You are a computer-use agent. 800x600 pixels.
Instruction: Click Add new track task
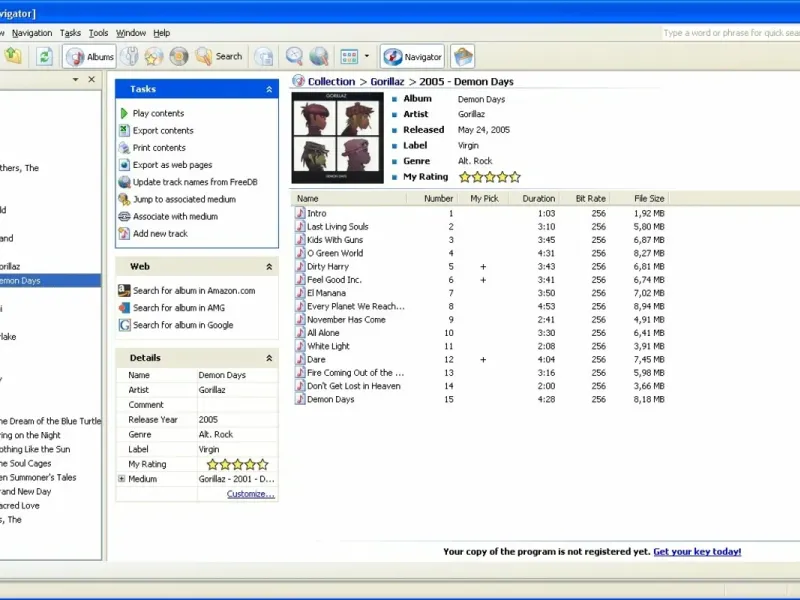(154, 234)
